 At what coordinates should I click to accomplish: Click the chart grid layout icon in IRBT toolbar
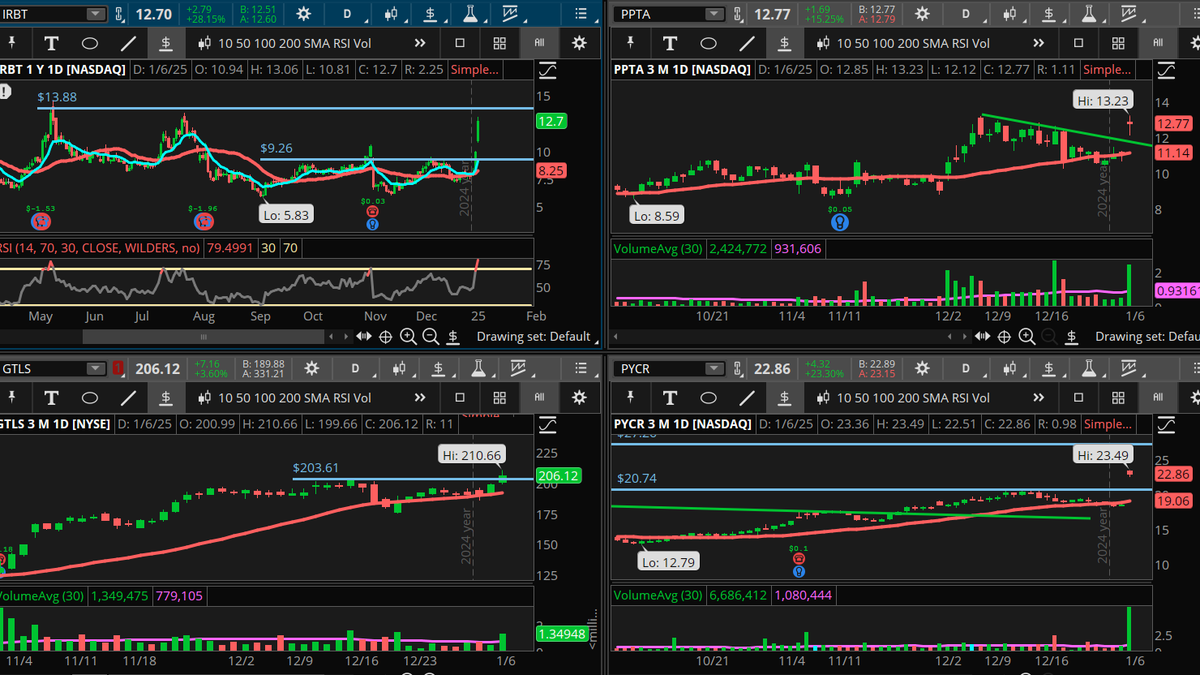pos(499,43)
